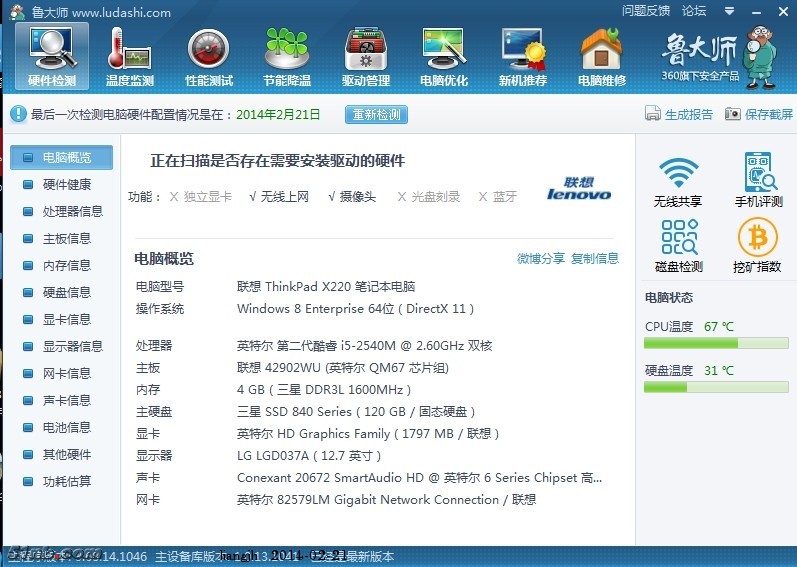The width and height of the screenshot is (797, 567).
Task: Open 驱动管理 driver management
Action: pyautogui.click(x=366, y=56)
